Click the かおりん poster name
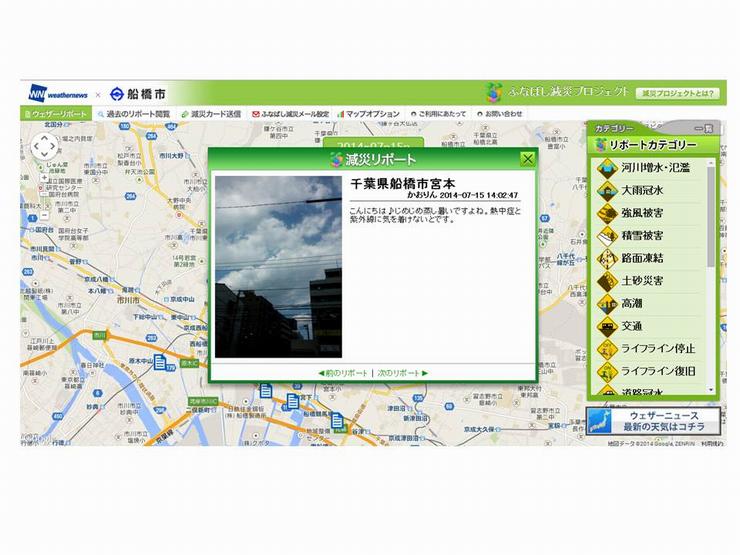The height and width of the screenshot is (555, 740). pyautogui.click(x=422, y=194)
